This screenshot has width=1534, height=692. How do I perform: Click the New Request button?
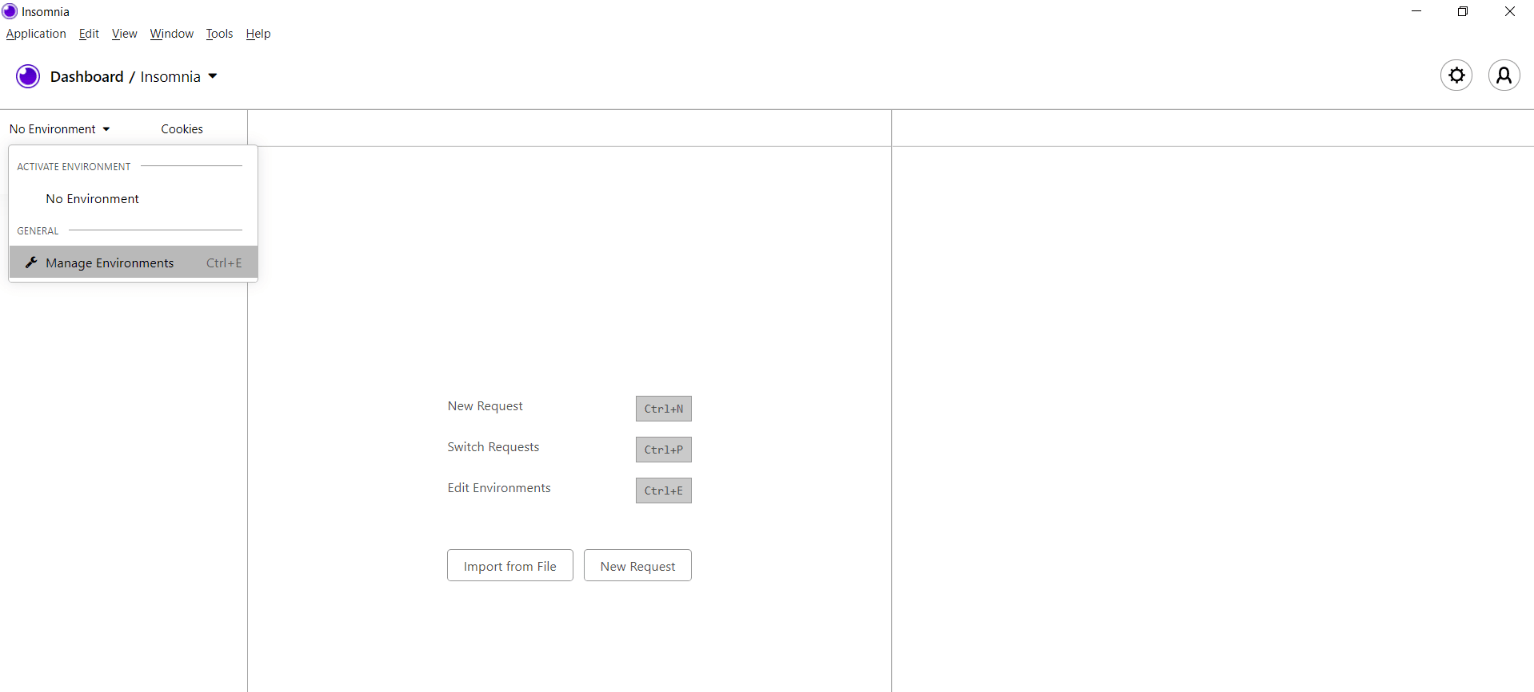click(x=638, y=566)
